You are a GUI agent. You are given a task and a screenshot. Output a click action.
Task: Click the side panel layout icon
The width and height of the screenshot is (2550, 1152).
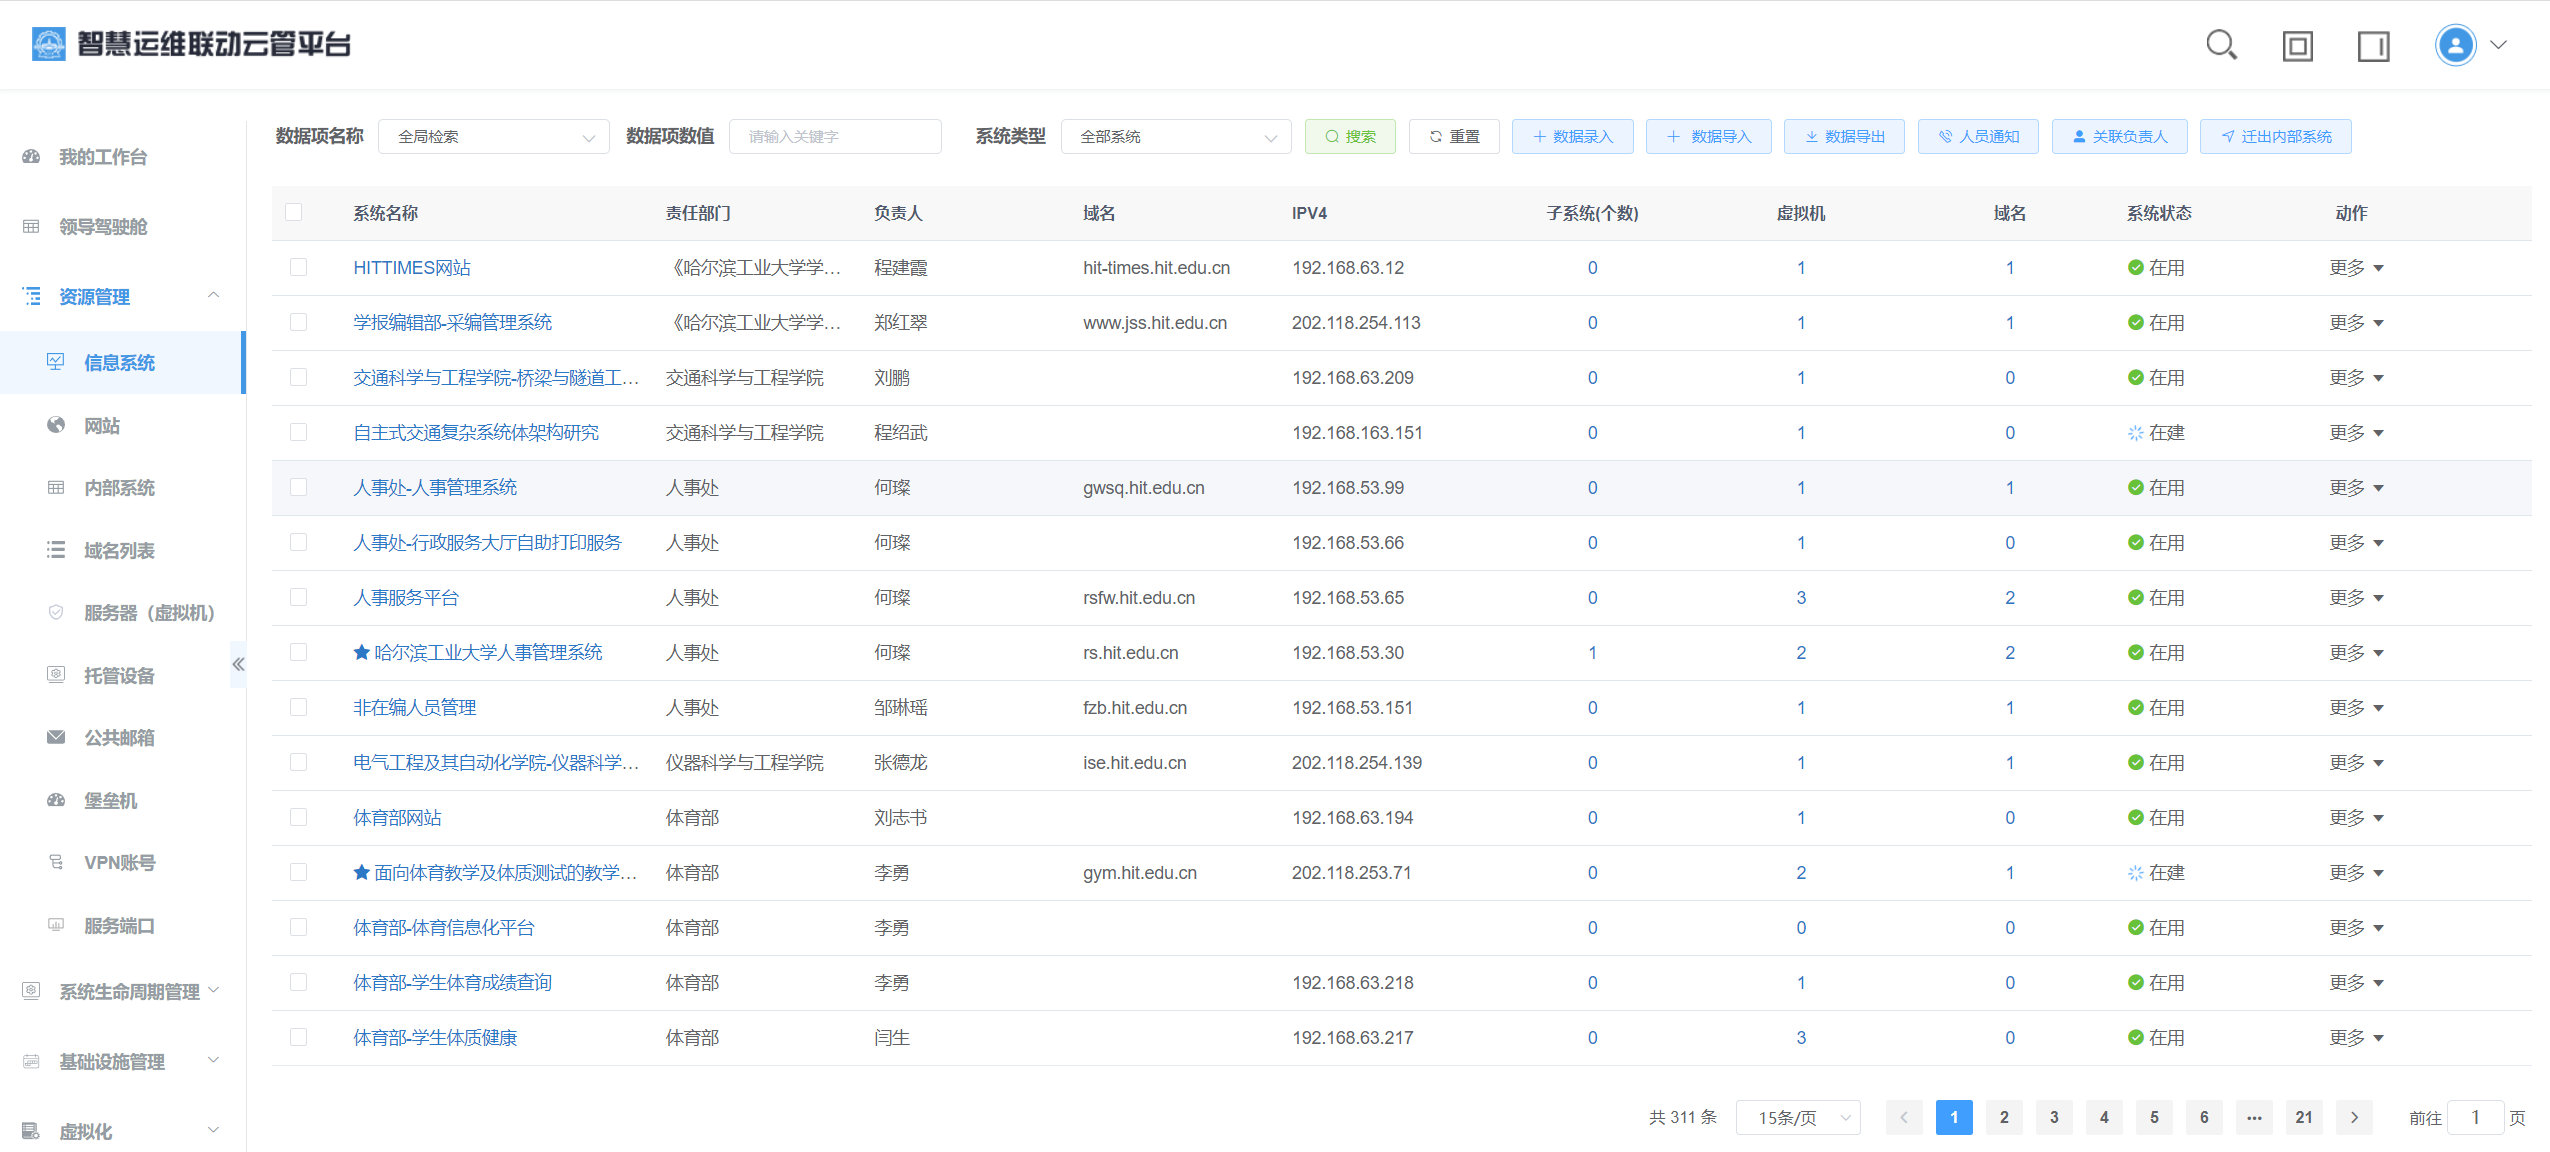point(2373,46)
